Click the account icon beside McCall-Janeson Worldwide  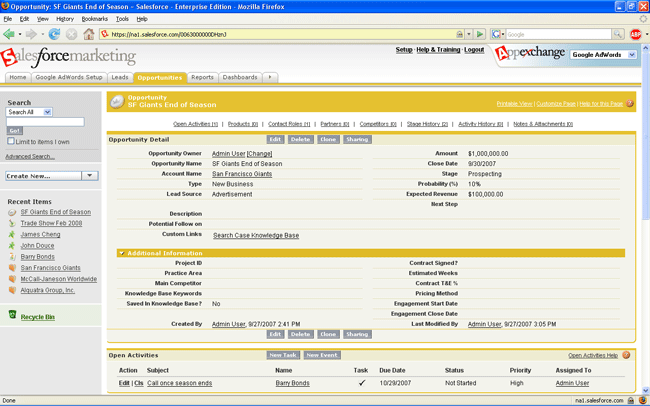(12, 279)
